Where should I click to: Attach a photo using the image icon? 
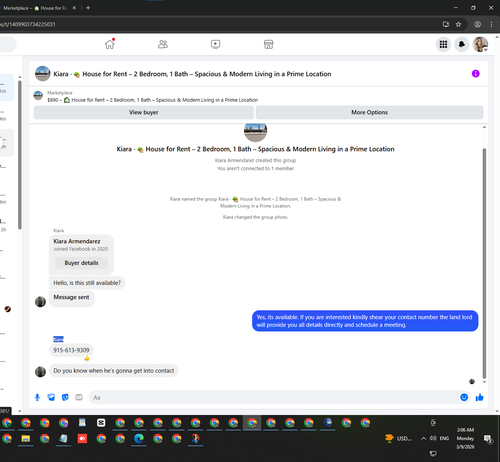51,397
